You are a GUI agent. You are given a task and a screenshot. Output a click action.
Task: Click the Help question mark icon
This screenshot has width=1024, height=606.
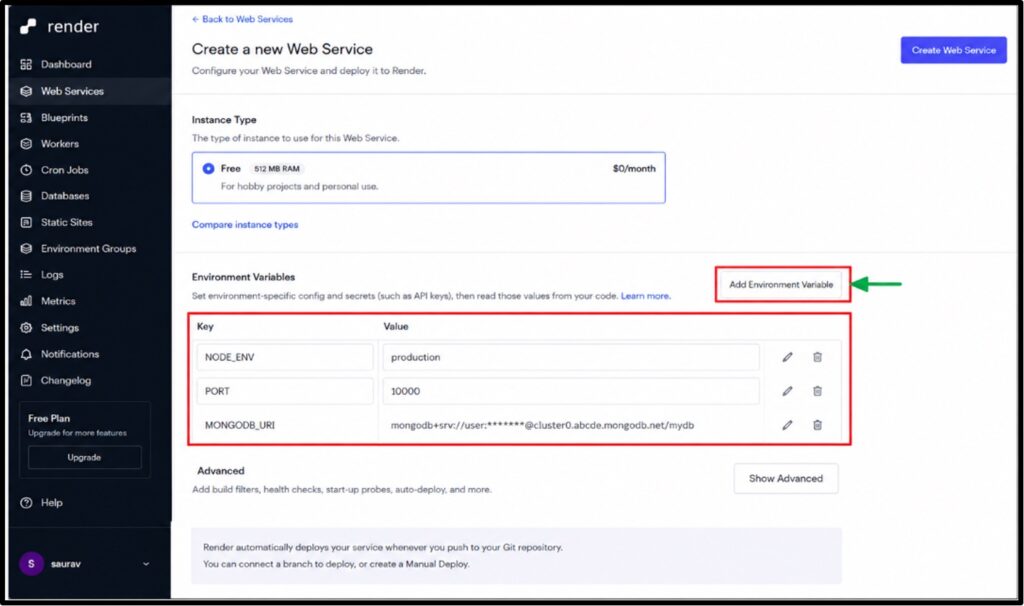pos(26,503)
